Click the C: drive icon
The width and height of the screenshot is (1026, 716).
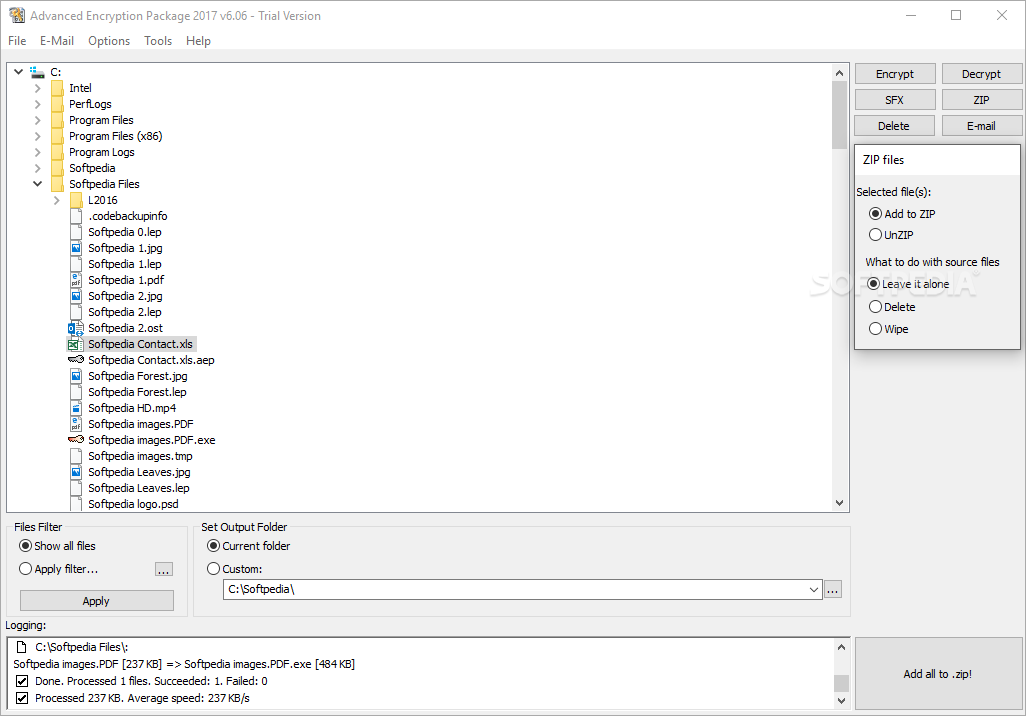point(37,72)
